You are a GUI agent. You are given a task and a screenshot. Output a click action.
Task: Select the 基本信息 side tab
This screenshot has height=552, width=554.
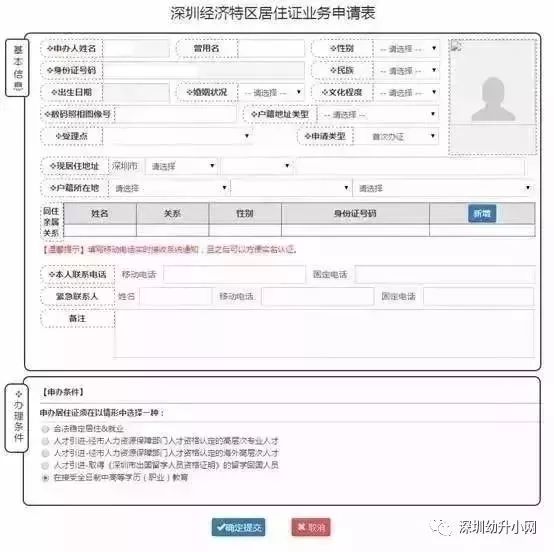[17, 67]
